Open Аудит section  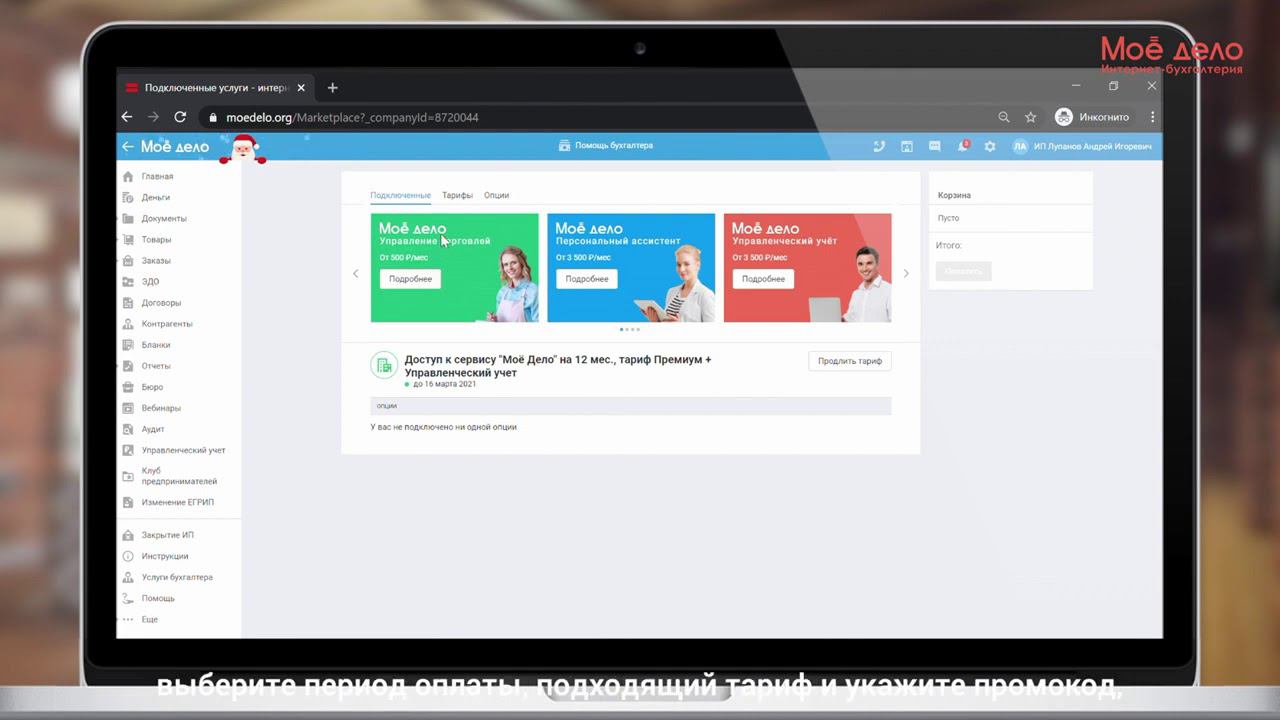[x=153, y=428]
